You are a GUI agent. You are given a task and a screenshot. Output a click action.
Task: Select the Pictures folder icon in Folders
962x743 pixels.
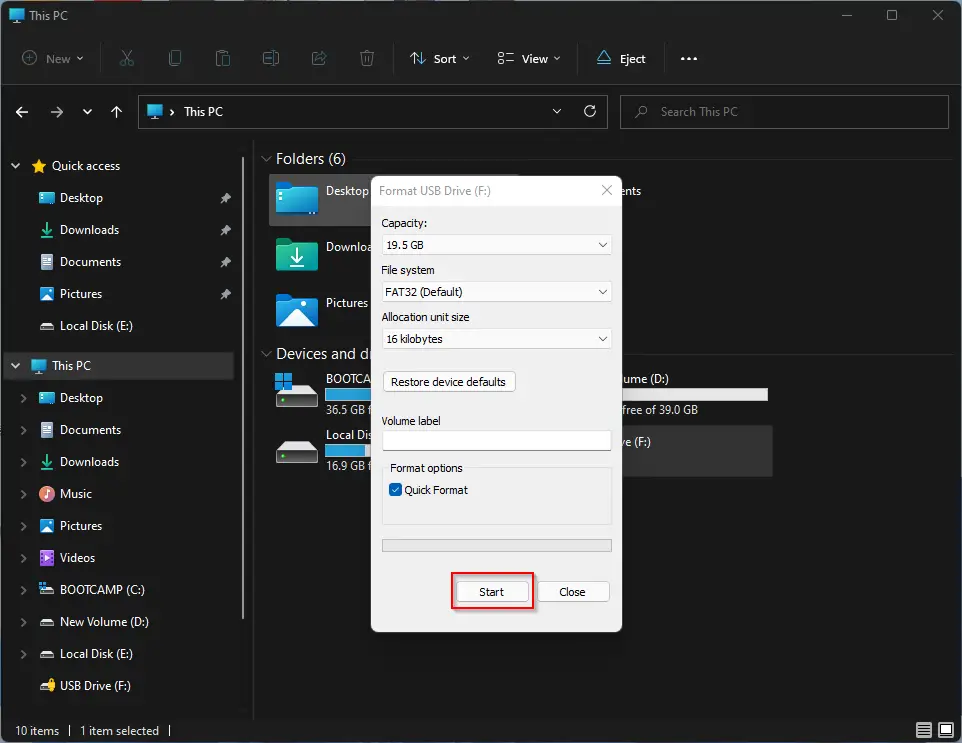click(x=297, y=310)
